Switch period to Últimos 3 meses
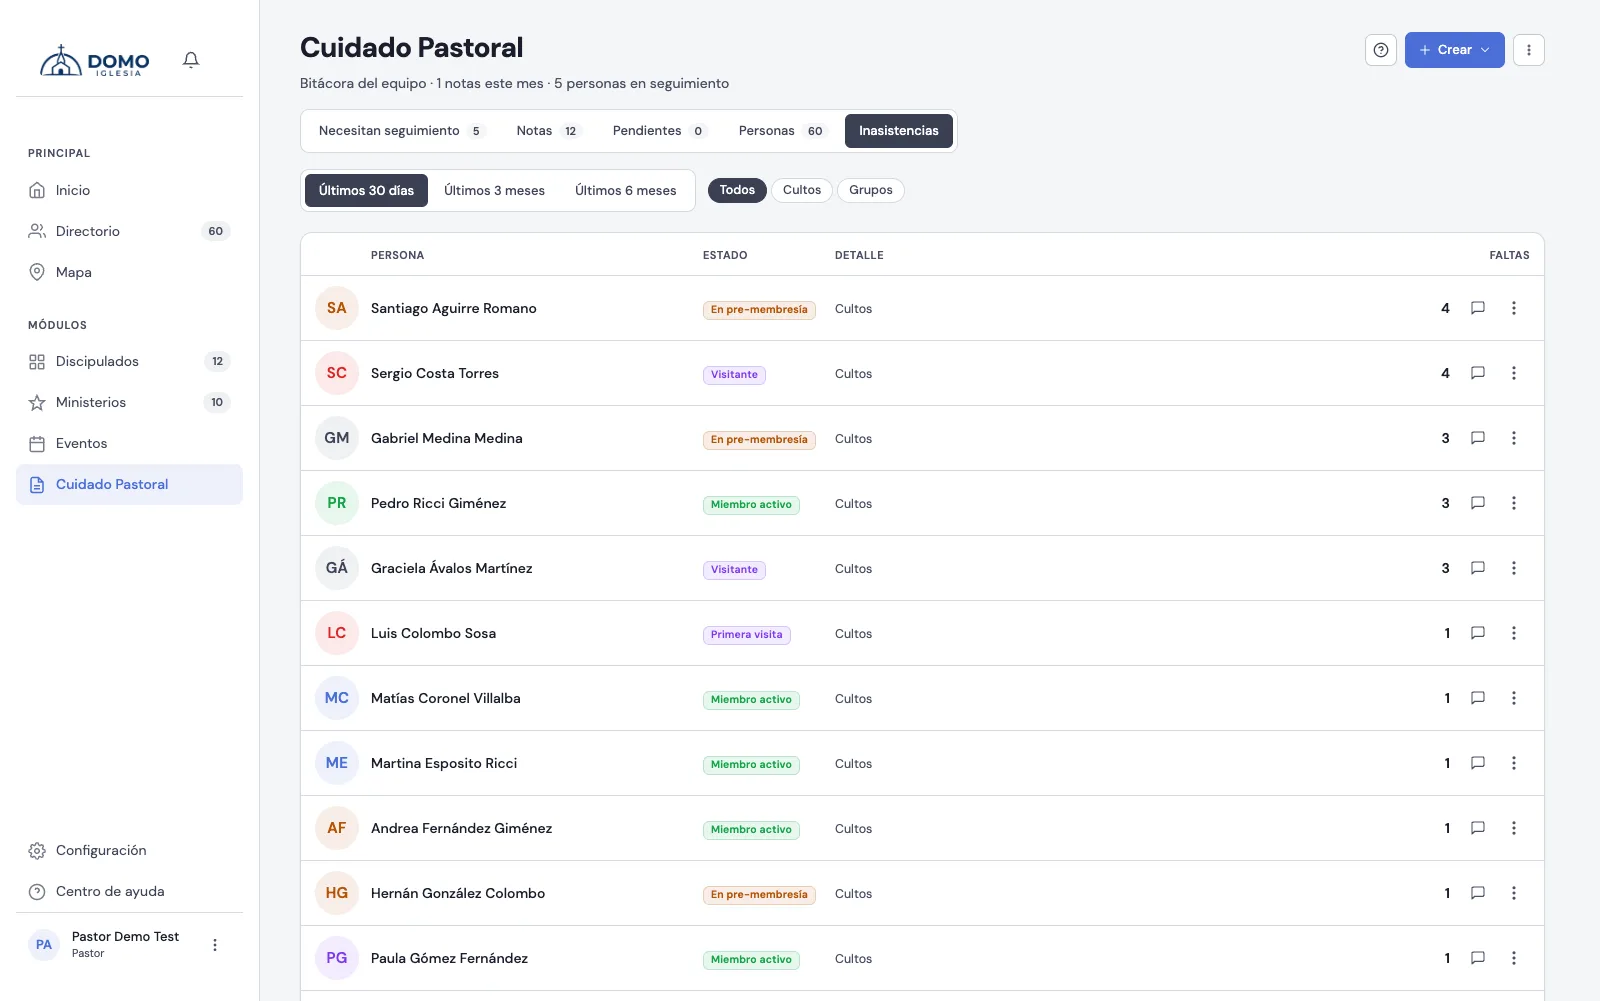The width and height of the screenshot is (1600, 1001). point(494,190)
